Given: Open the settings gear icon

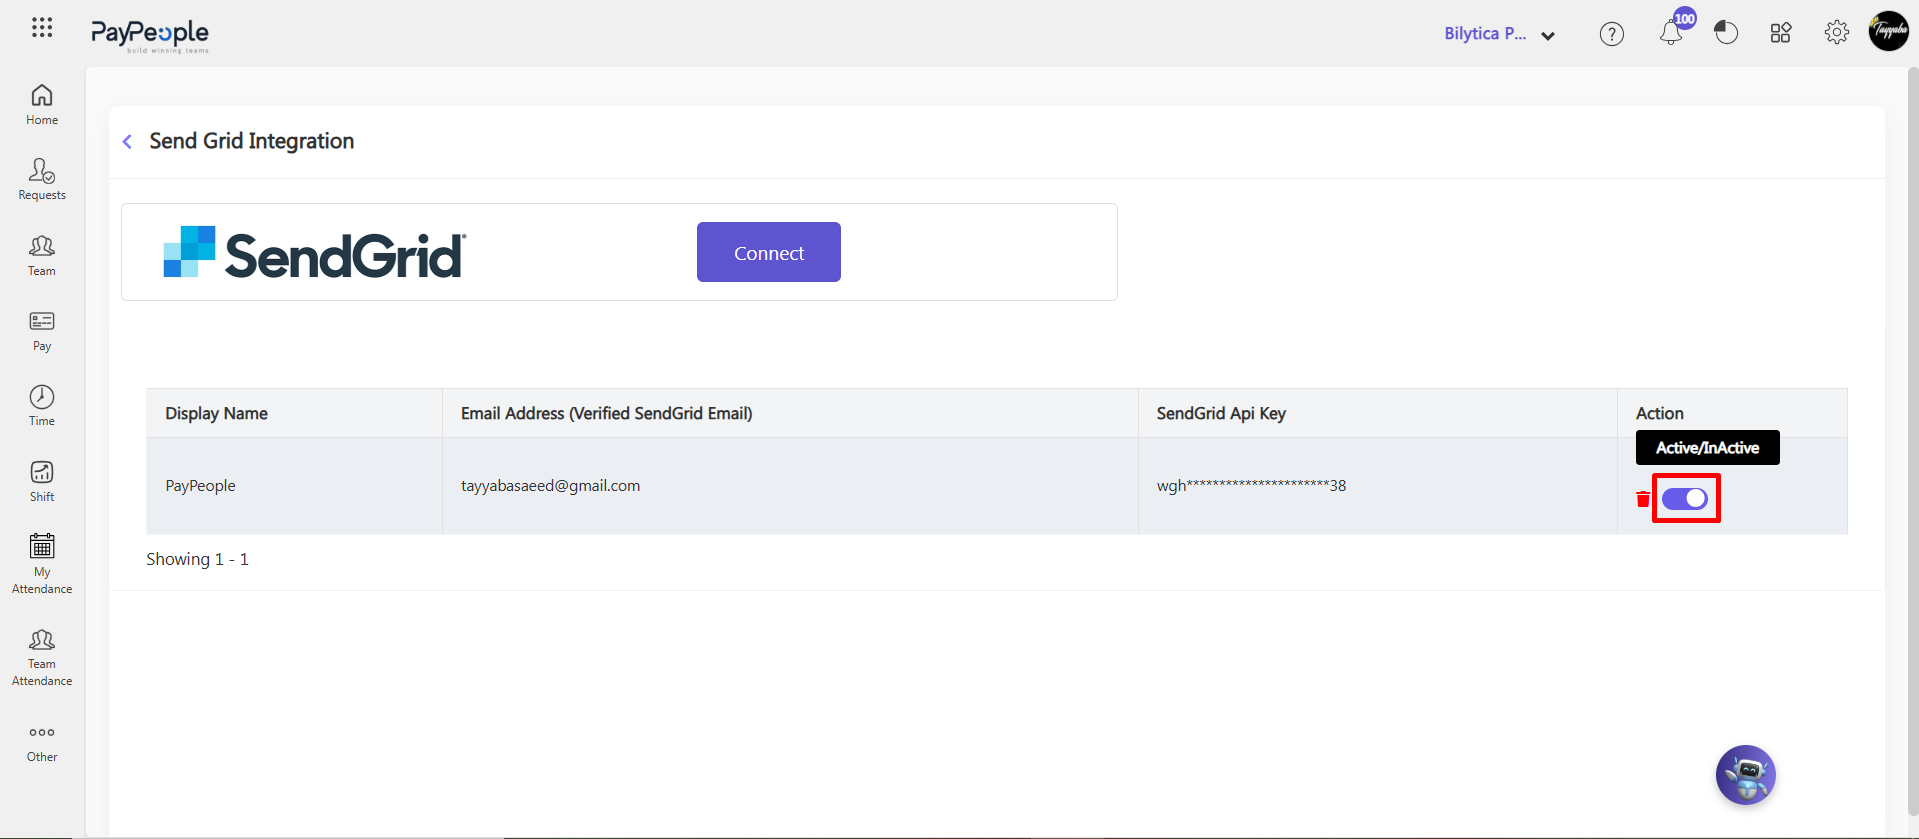Looking at the screenshot, I should [x=1837, y=33].
